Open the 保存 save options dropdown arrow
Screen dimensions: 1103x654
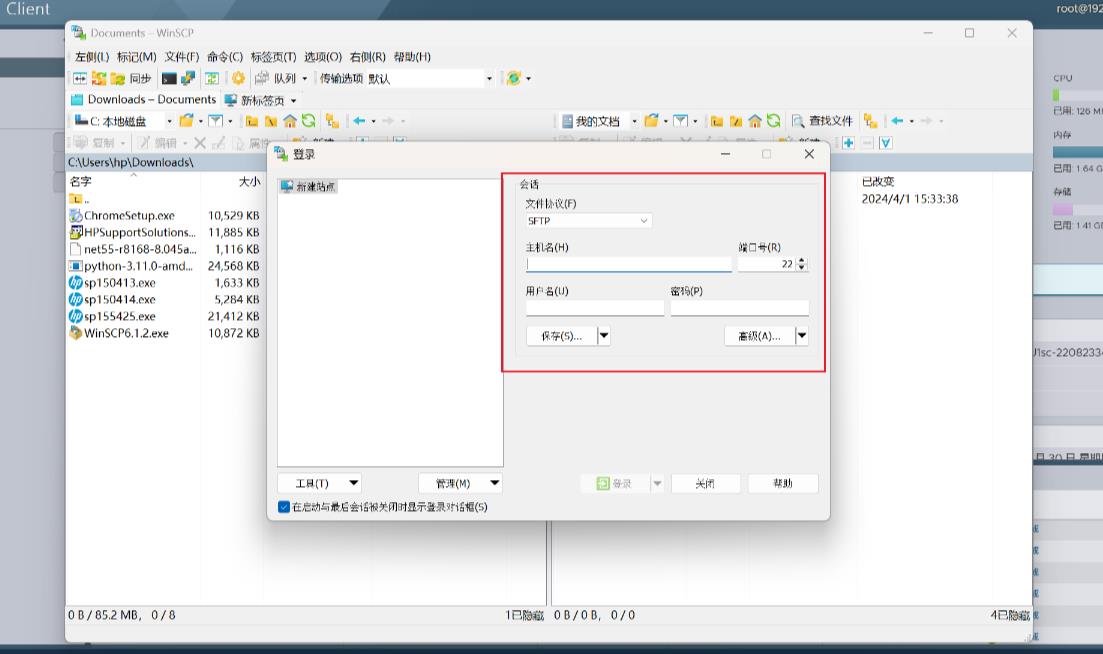(604, 335)
